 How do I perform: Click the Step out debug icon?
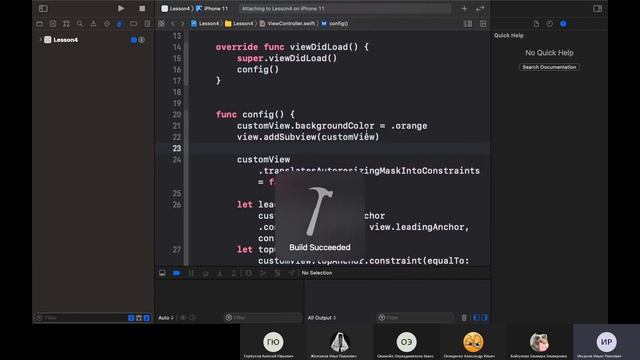click(x=234, y=273)
